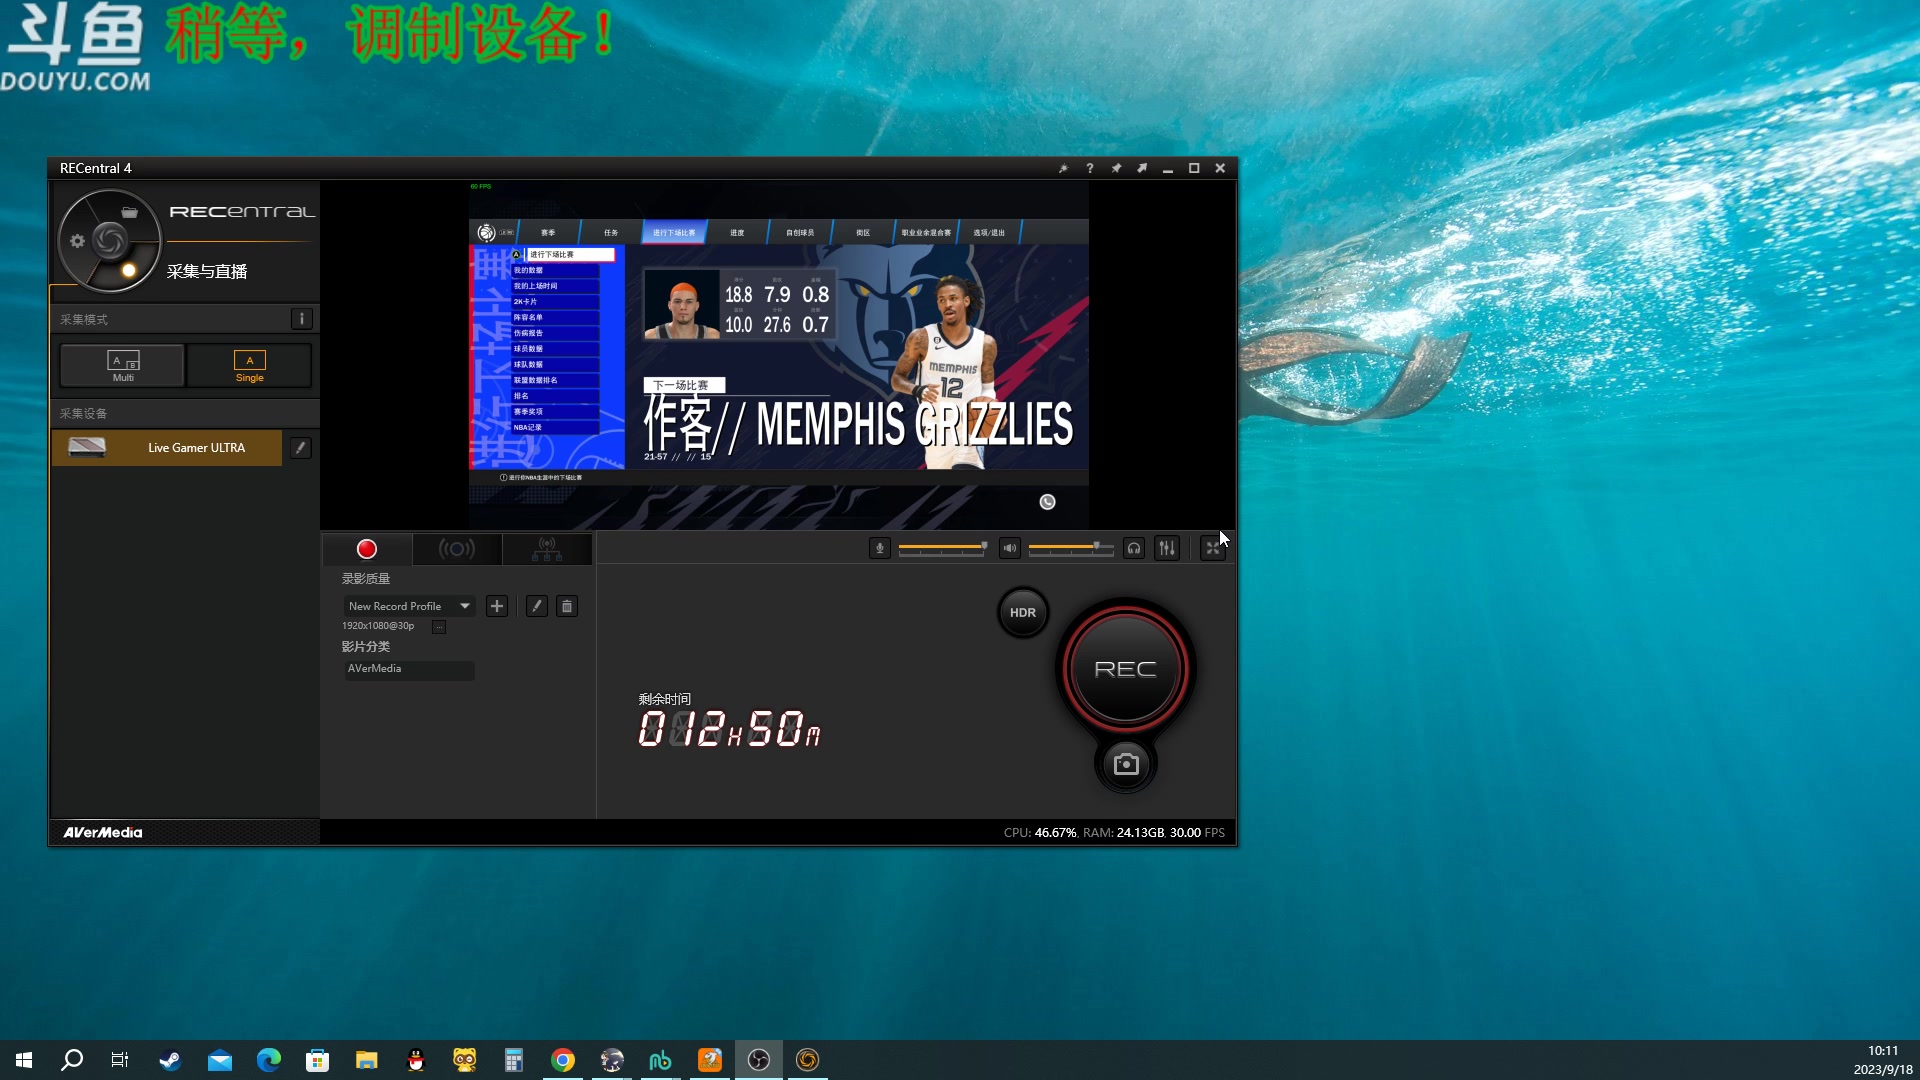Screen dimensions: 1920x1080
Task: Click the pin-on-top icon in title bar
Action: 1116,169
